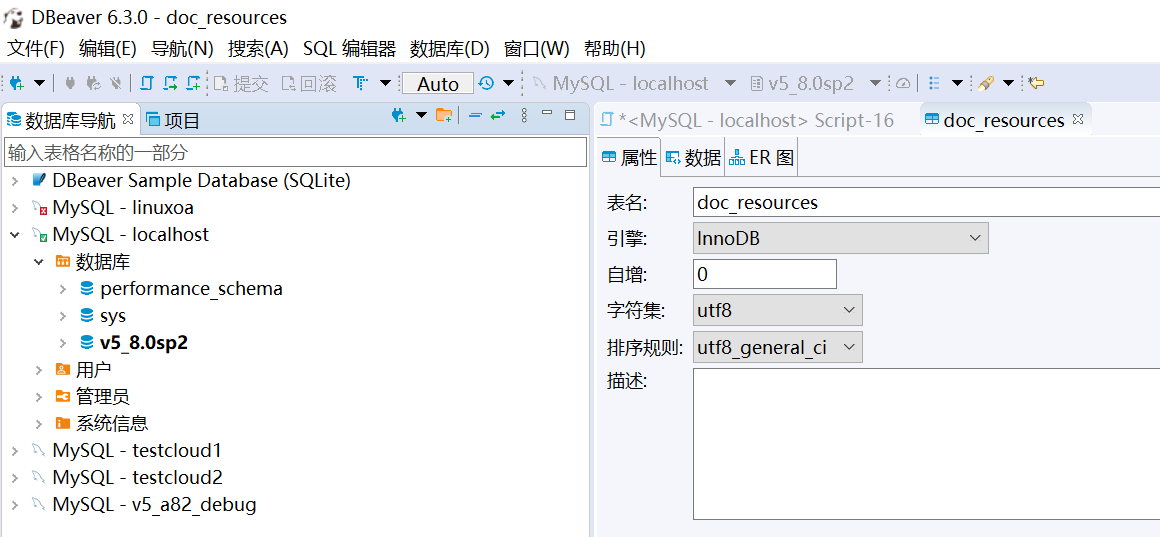This screenshot has height=537, width=1160.
Task: Click the Reconnect icon in main toolbar
Action: tap(93, 84)
